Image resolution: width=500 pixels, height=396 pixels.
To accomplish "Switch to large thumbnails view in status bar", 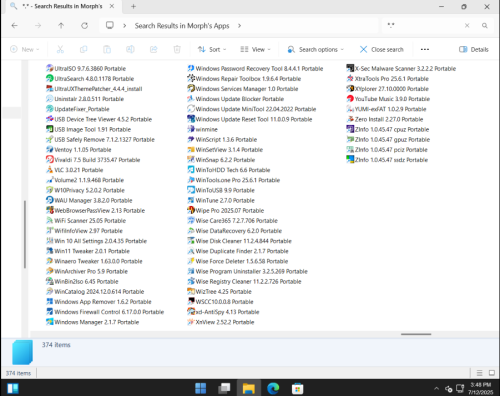I will pyautogui.click(x=492, y=373).
